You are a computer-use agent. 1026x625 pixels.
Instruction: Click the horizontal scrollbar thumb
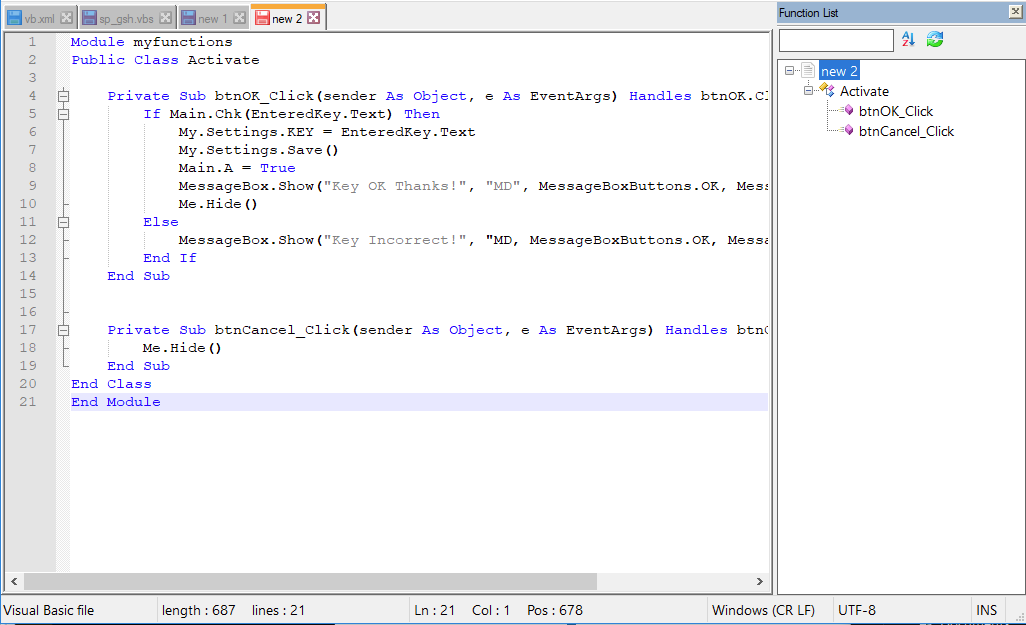[310, 581]
